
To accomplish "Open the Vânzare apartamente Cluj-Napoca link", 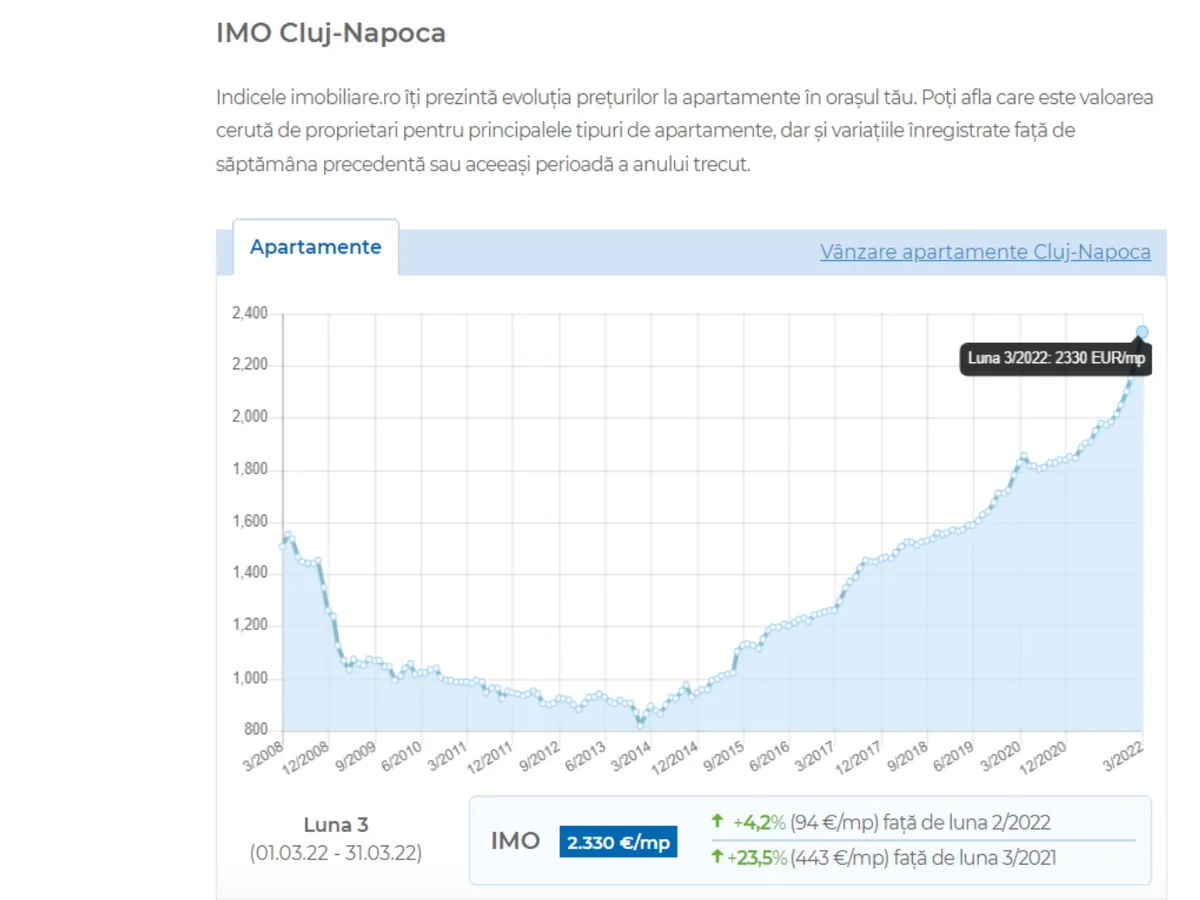I will coord(985,252).
